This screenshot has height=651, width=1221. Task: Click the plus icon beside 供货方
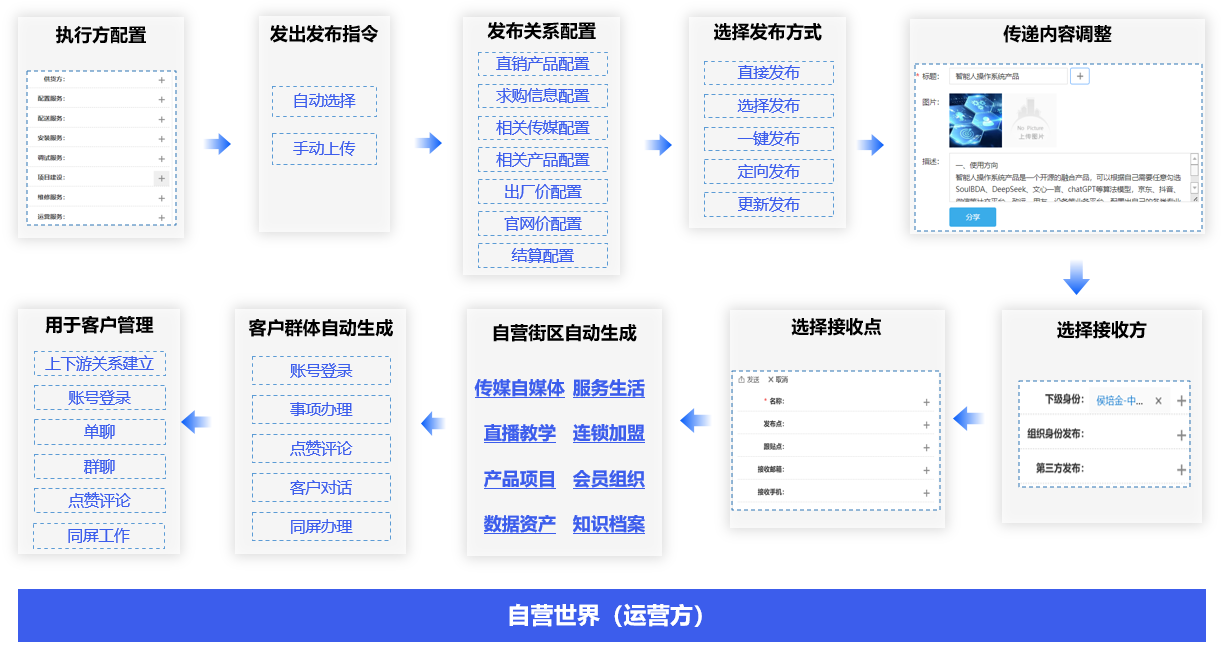[x=161, y=79]
